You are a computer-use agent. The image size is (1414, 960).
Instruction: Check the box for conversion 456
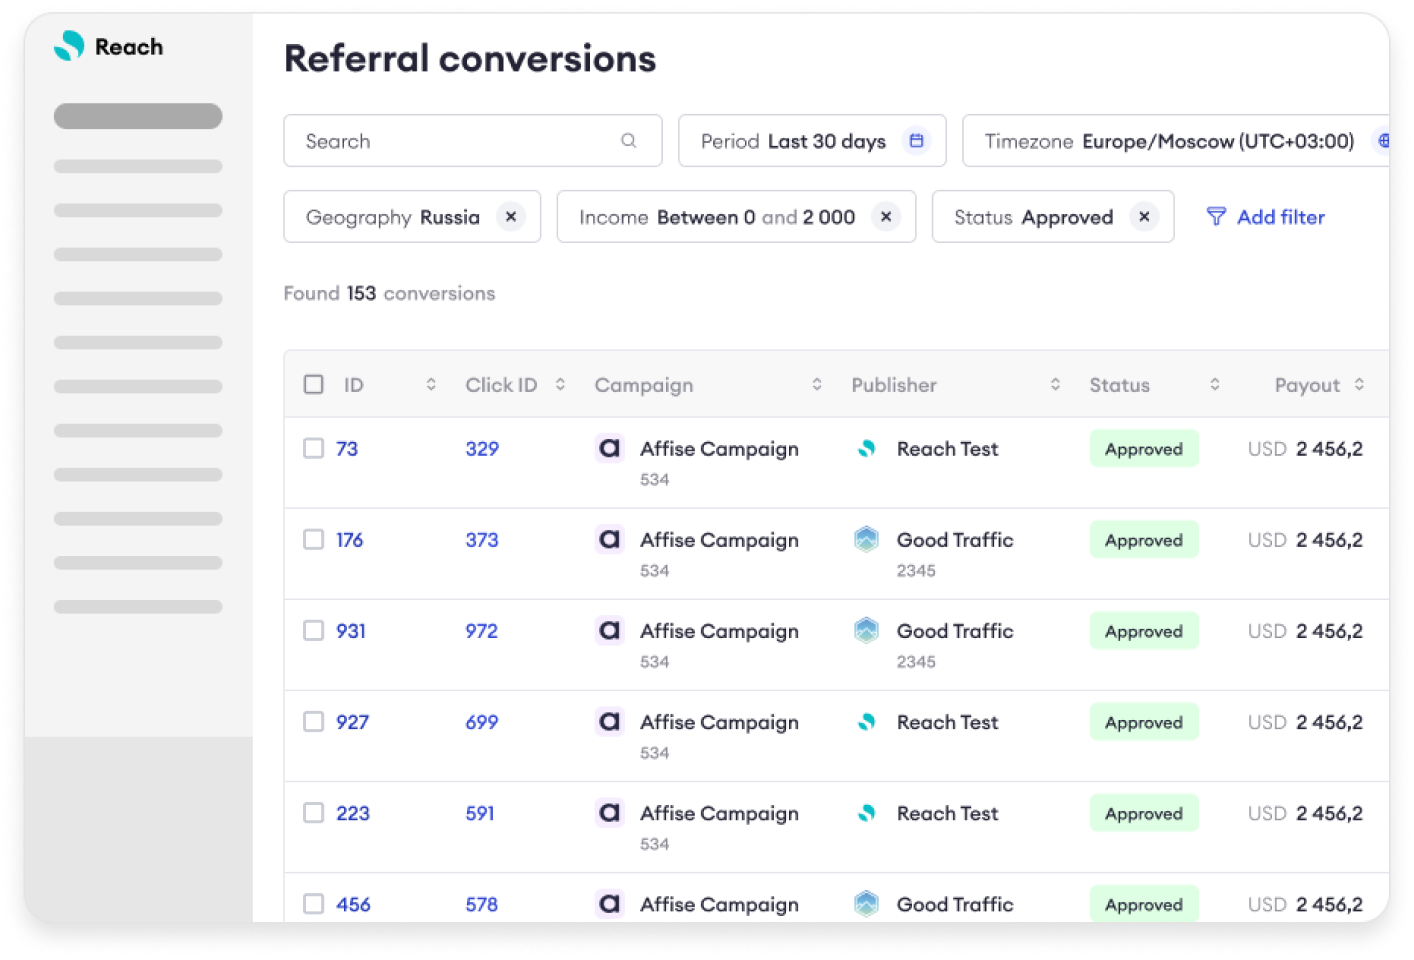click(314, 904)
